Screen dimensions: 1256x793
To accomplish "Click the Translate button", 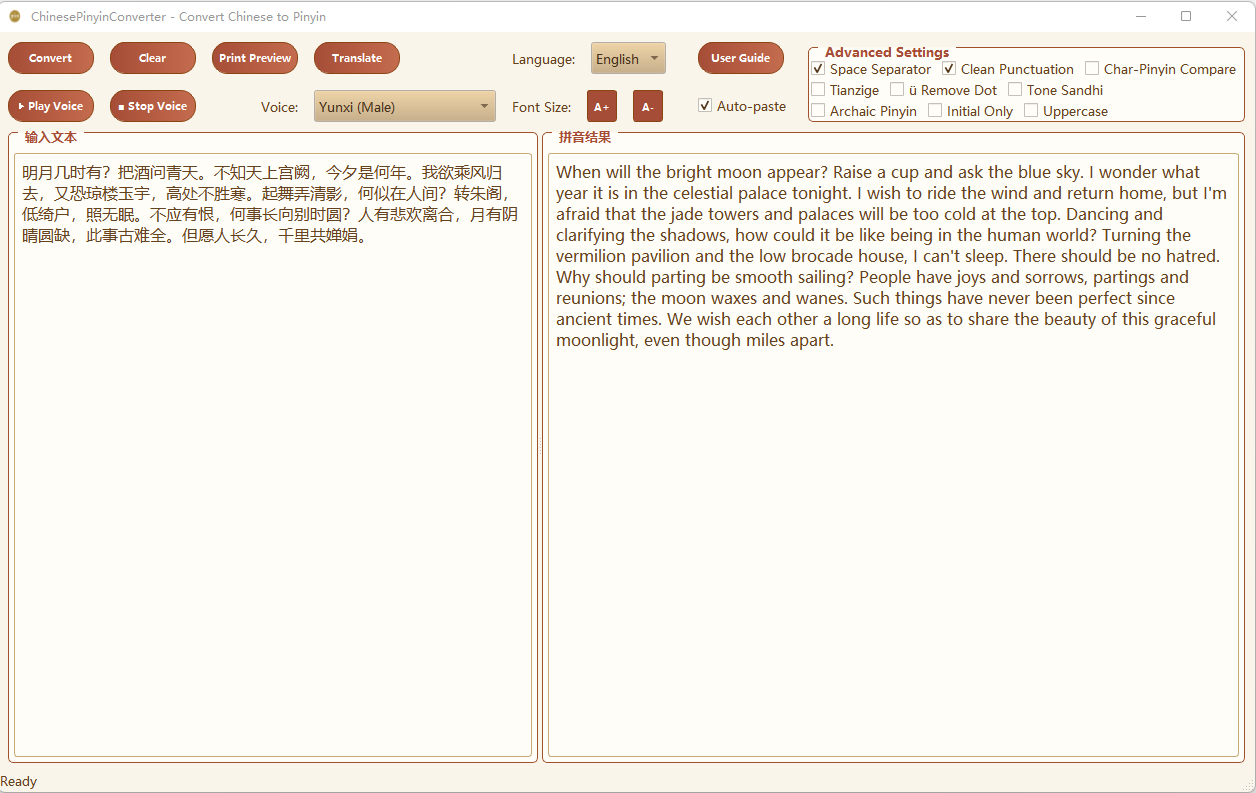I will [x=356, y=58].
